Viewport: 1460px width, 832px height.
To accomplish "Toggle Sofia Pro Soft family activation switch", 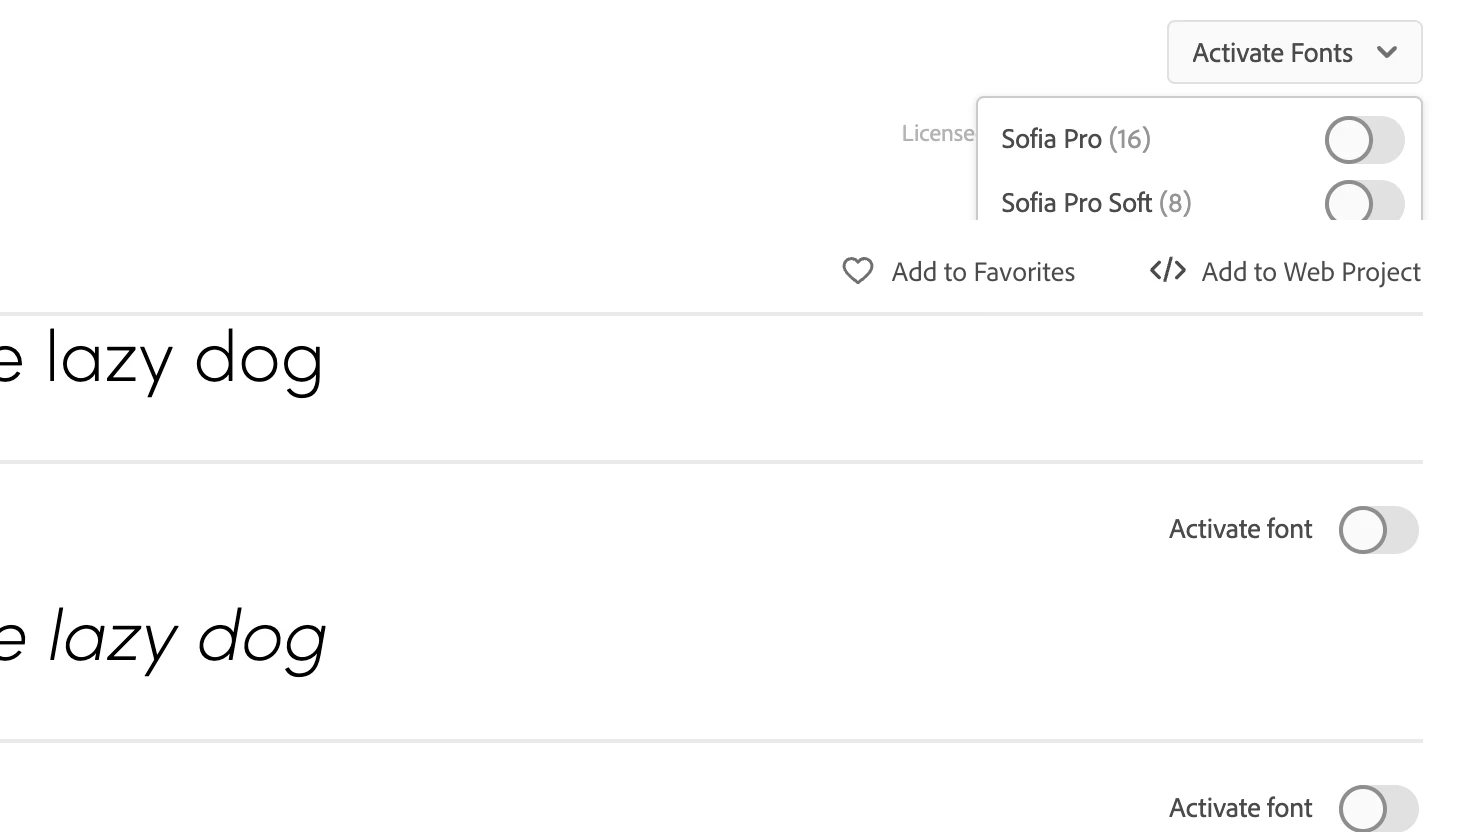I will (1364, 203).
